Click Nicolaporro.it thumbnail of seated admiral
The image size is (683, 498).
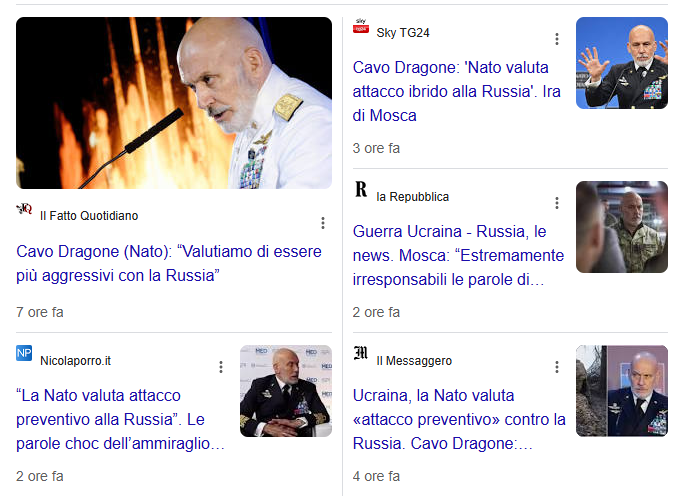pyautogui.click(x=286, y=391)
